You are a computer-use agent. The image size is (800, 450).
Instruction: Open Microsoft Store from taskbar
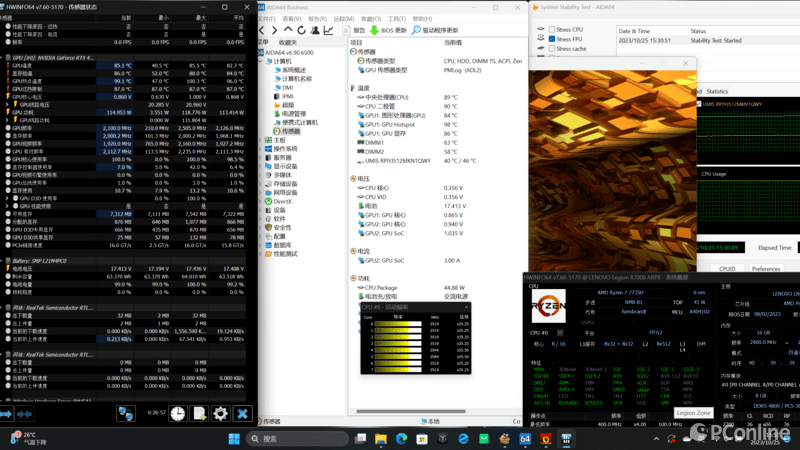point(422,439)
